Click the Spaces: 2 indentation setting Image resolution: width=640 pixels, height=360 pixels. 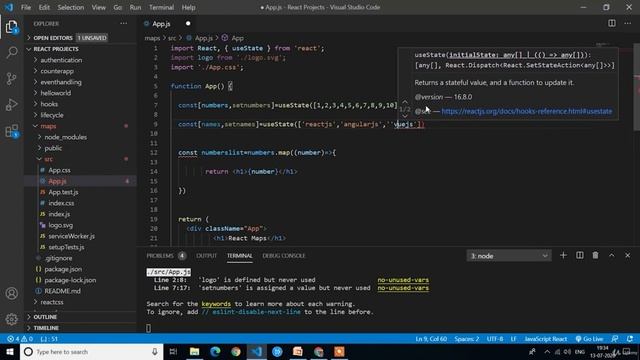point(466,339)
